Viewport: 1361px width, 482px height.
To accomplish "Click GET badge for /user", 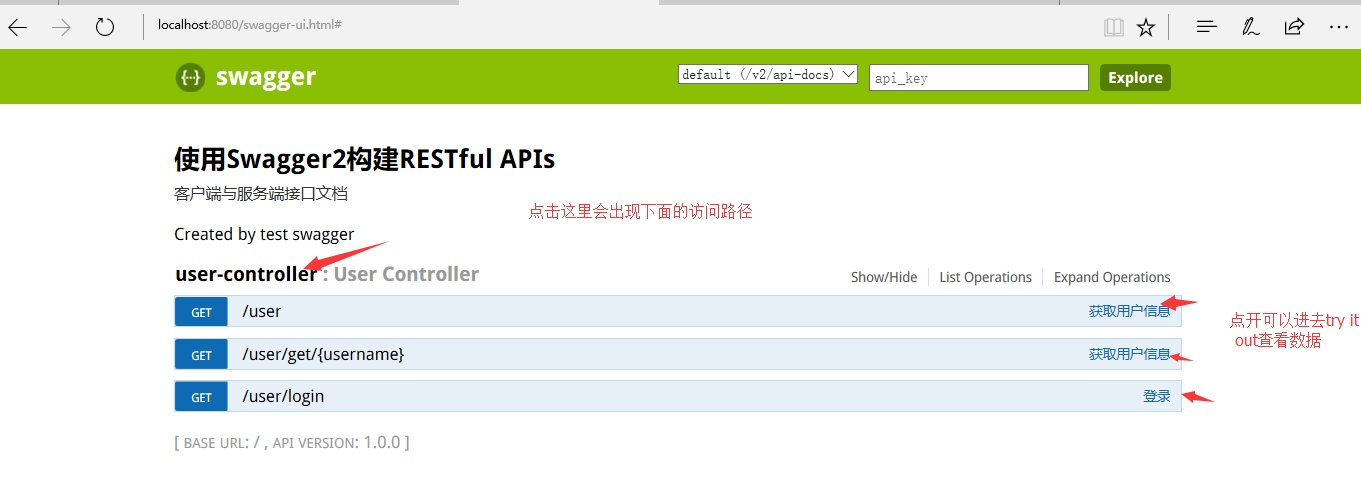I will [201, 312].
